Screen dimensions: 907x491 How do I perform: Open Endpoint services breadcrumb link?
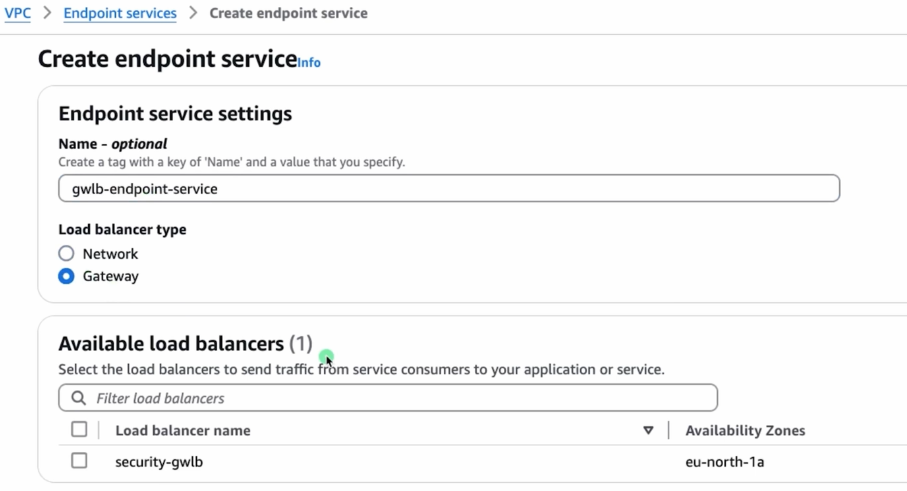pos(120,13)
